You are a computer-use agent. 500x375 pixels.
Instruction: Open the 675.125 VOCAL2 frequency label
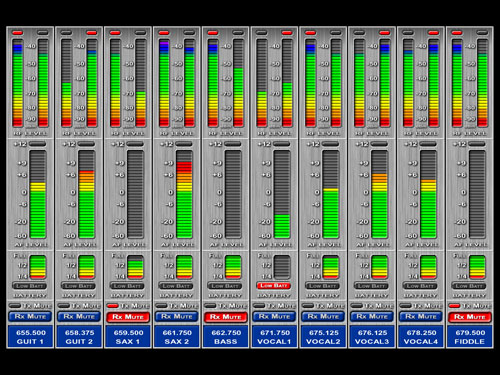[323, 337]
